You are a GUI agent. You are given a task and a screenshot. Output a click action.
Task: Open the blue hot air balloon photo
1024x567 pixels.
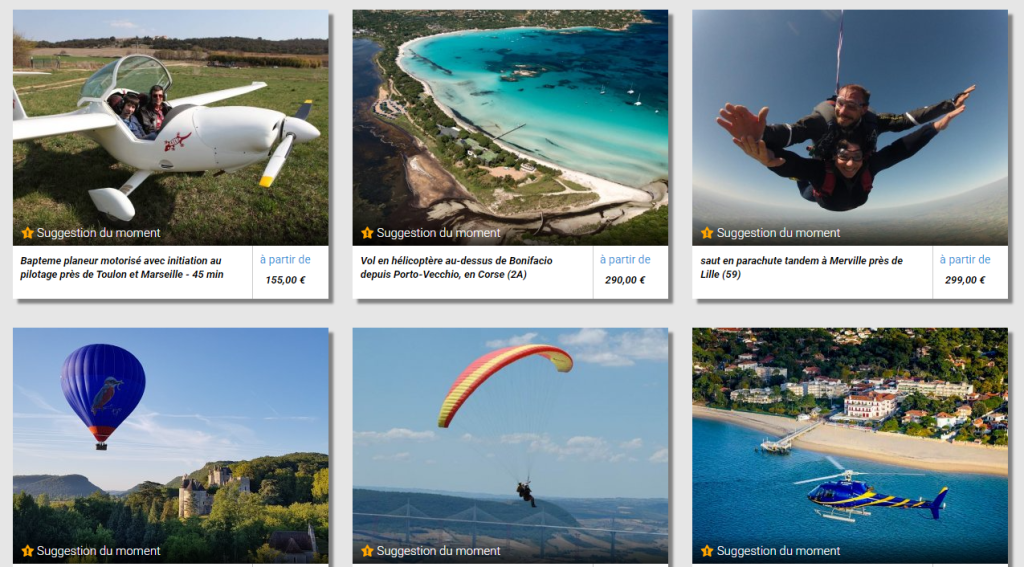[x=170, y=446]
